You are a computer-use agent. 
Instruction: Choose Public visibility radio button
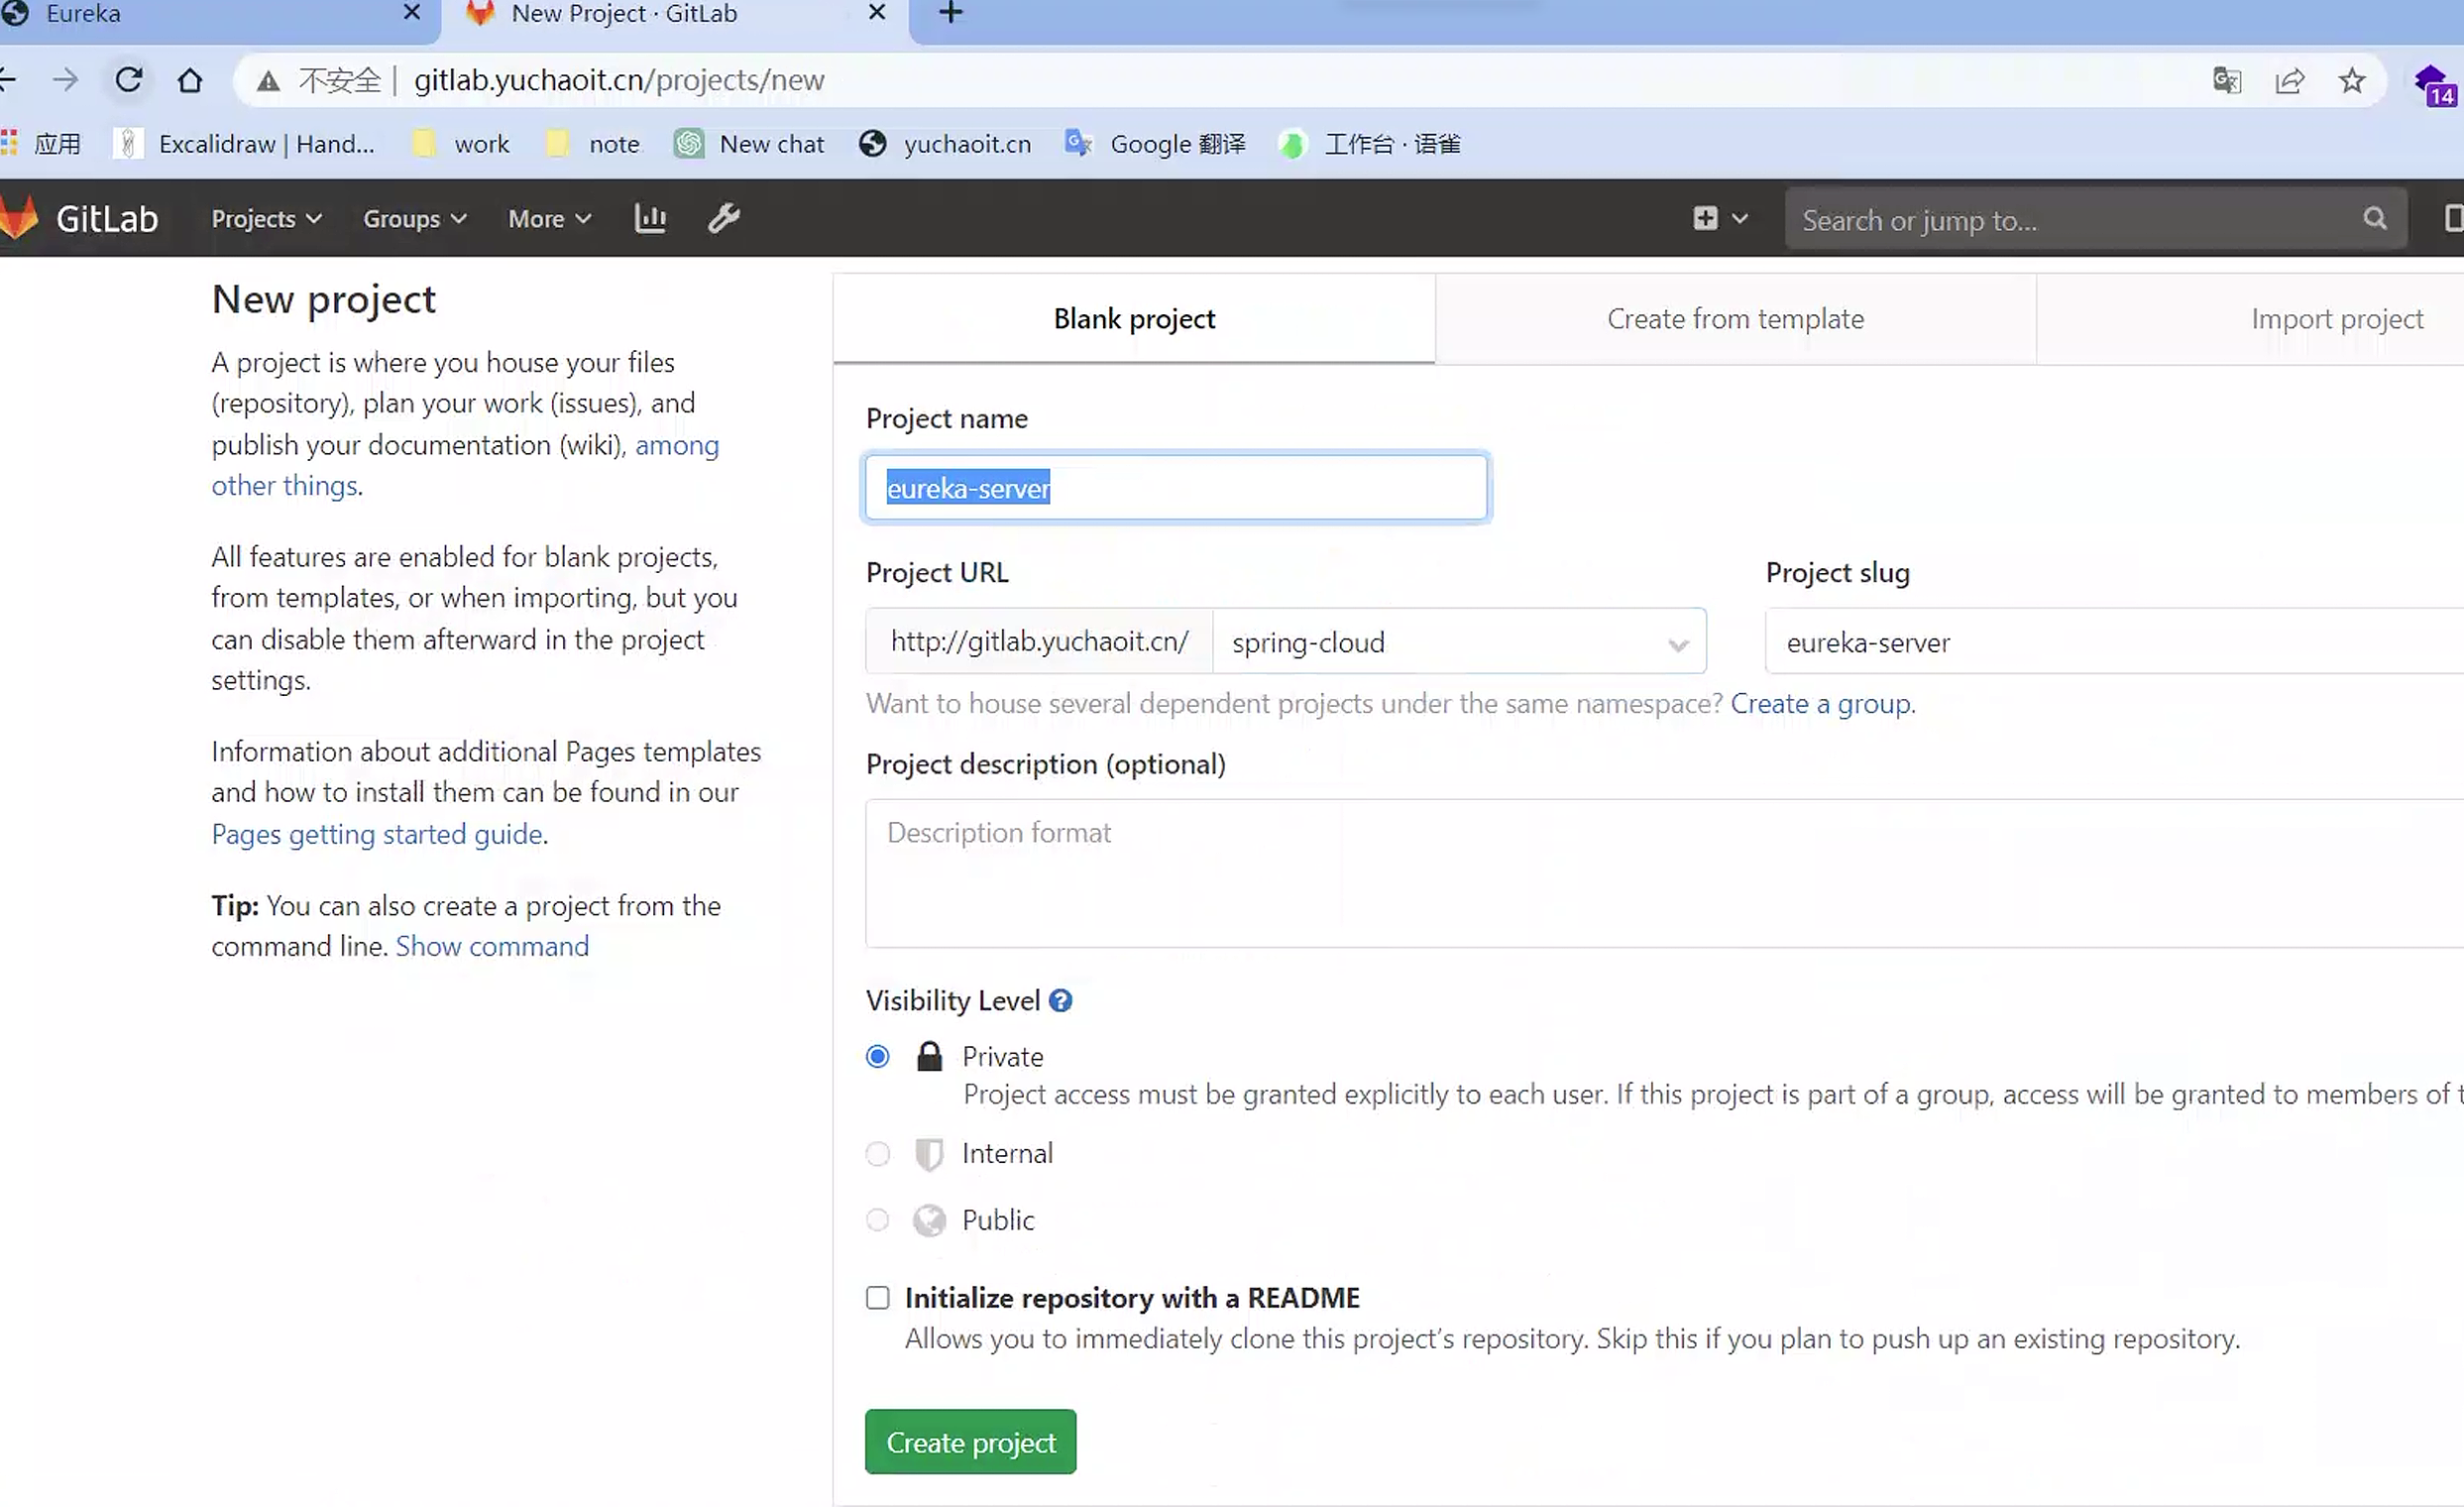click(877, 1220)
